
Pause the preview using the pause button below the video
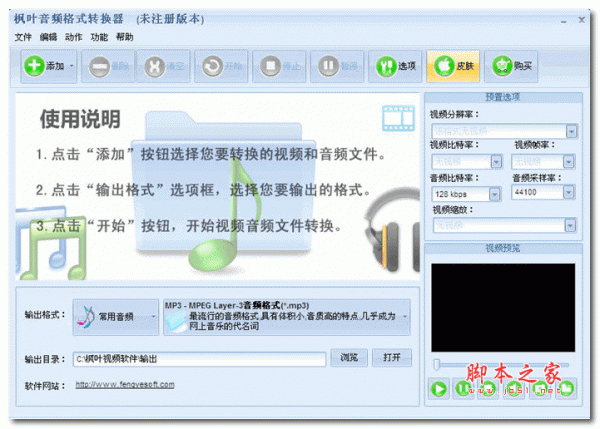coord(463,389)
